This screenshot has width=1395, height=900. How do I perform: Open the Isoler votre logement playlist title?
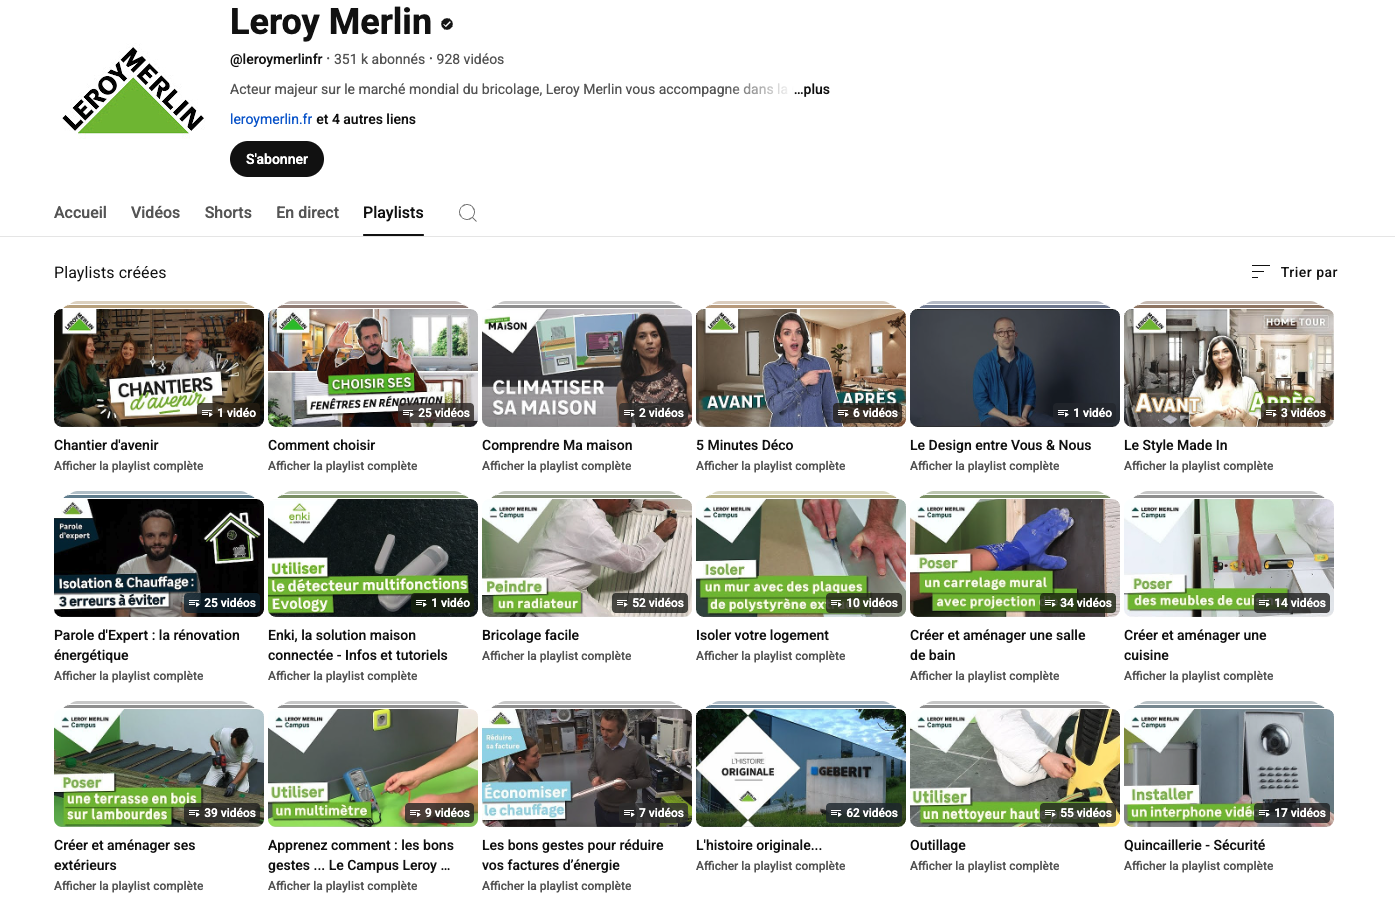(x=762, y=635)
